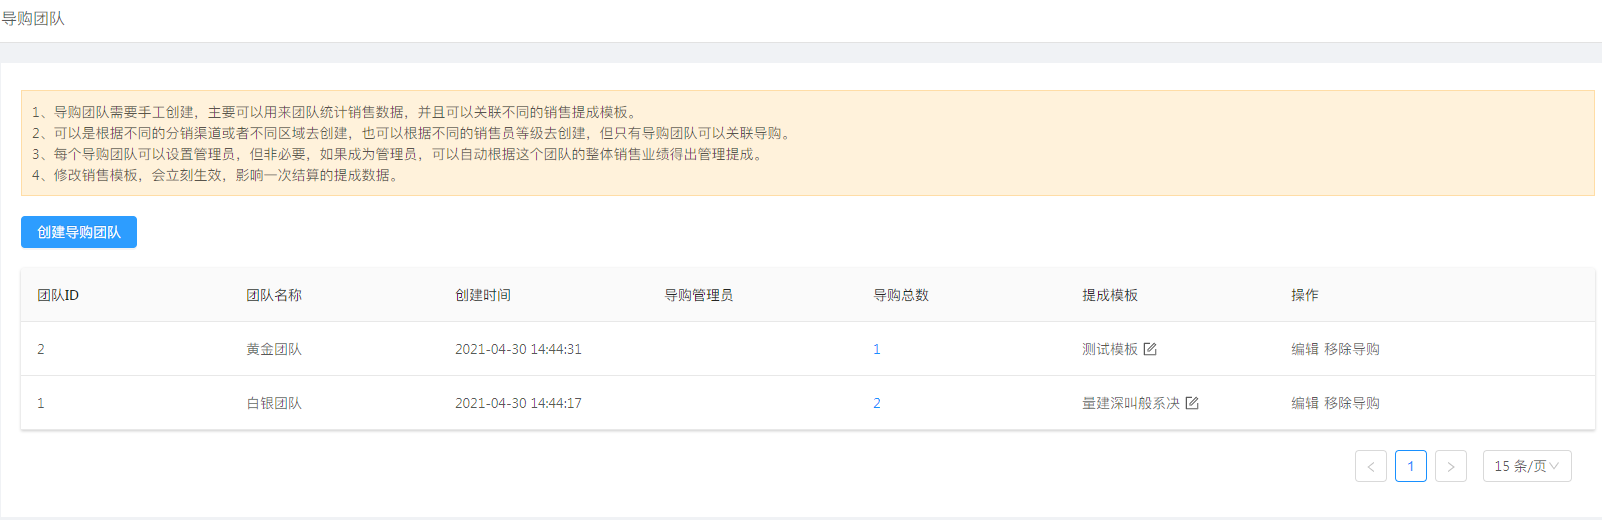Open the 15 条/页 page size dropdown

(x=1527, y=466)
